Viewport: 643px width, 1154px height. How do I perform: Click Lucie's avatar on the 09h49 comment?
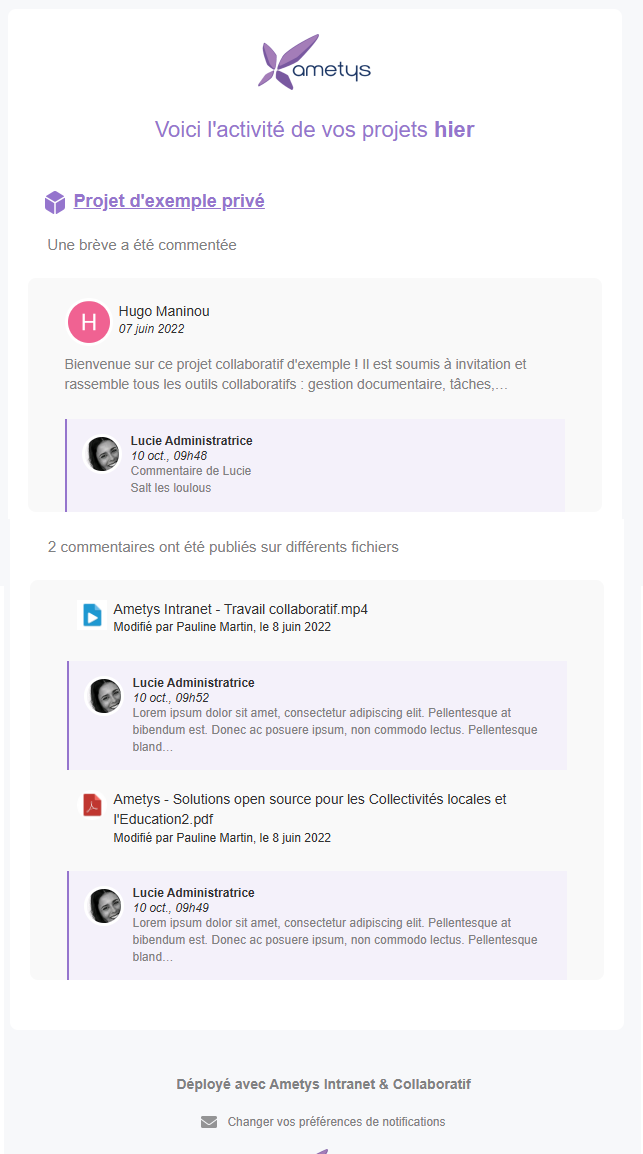coord(105,906)
